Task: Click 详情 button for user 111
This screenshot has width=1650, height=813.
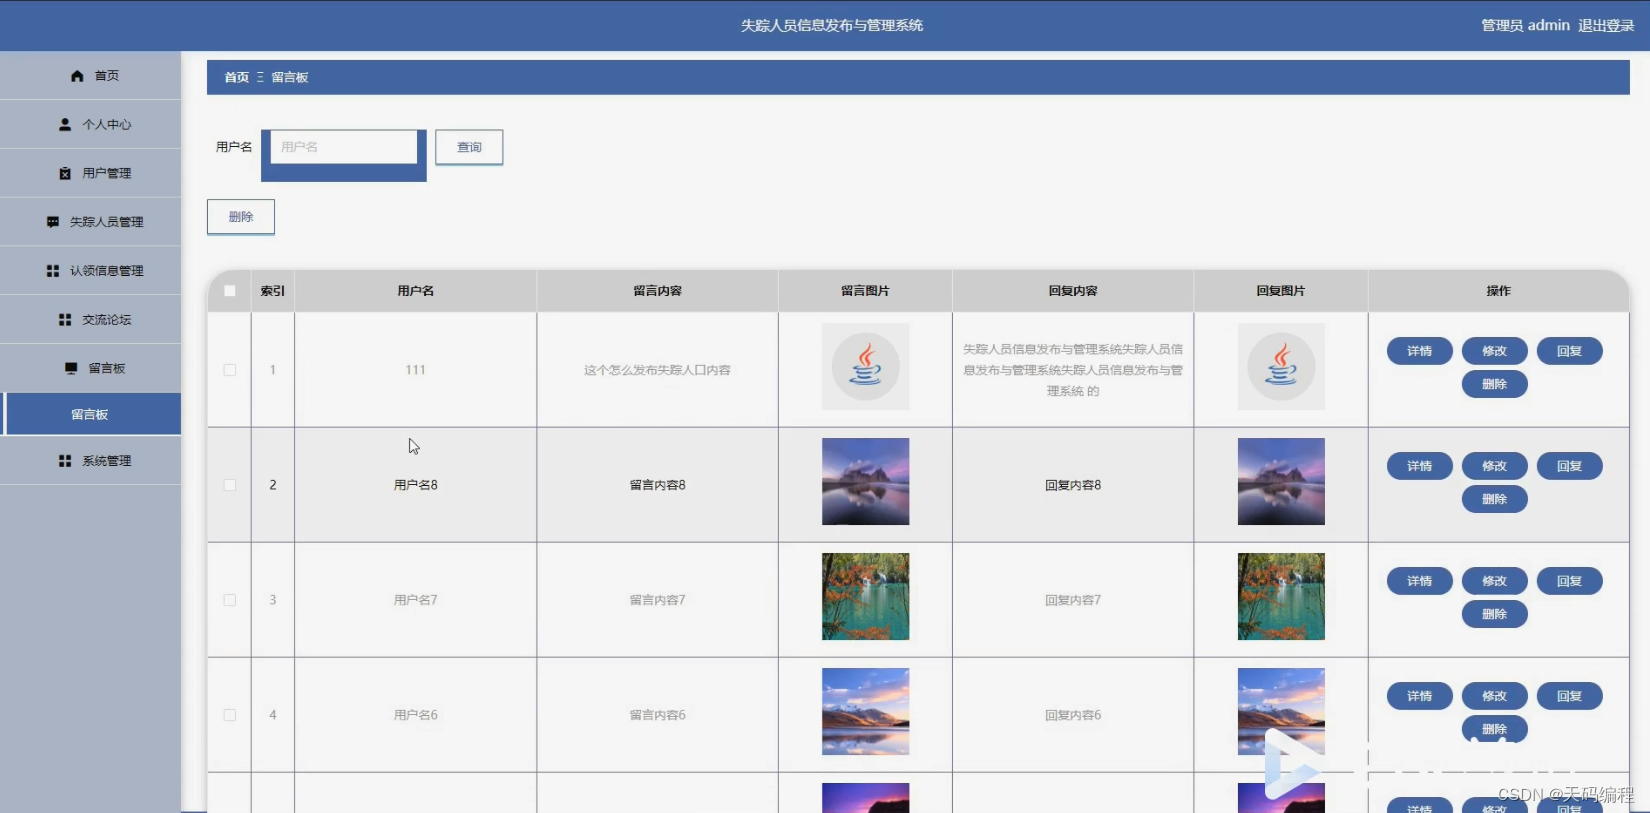Action: (1420, 351)
